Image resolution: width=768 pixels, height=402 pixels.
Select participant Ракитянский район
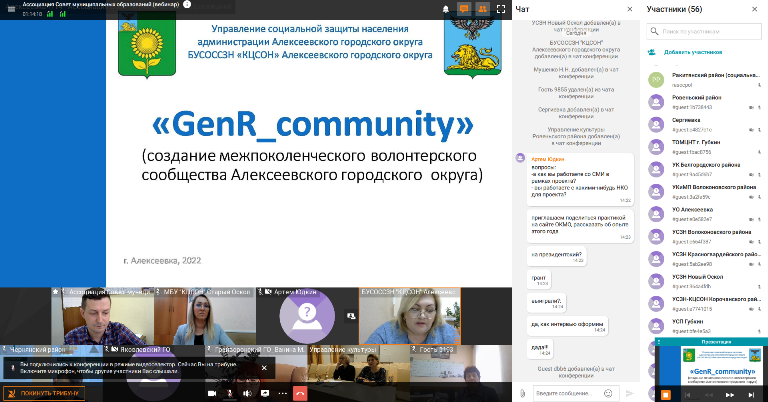tap(704, 80)
